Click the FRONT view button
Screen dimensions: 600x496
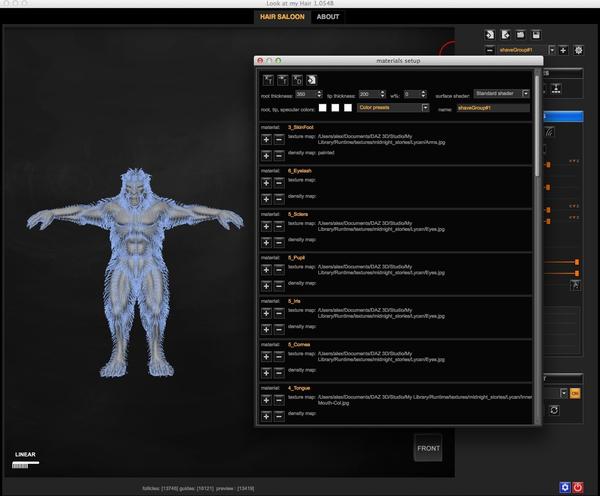[428, 448]
